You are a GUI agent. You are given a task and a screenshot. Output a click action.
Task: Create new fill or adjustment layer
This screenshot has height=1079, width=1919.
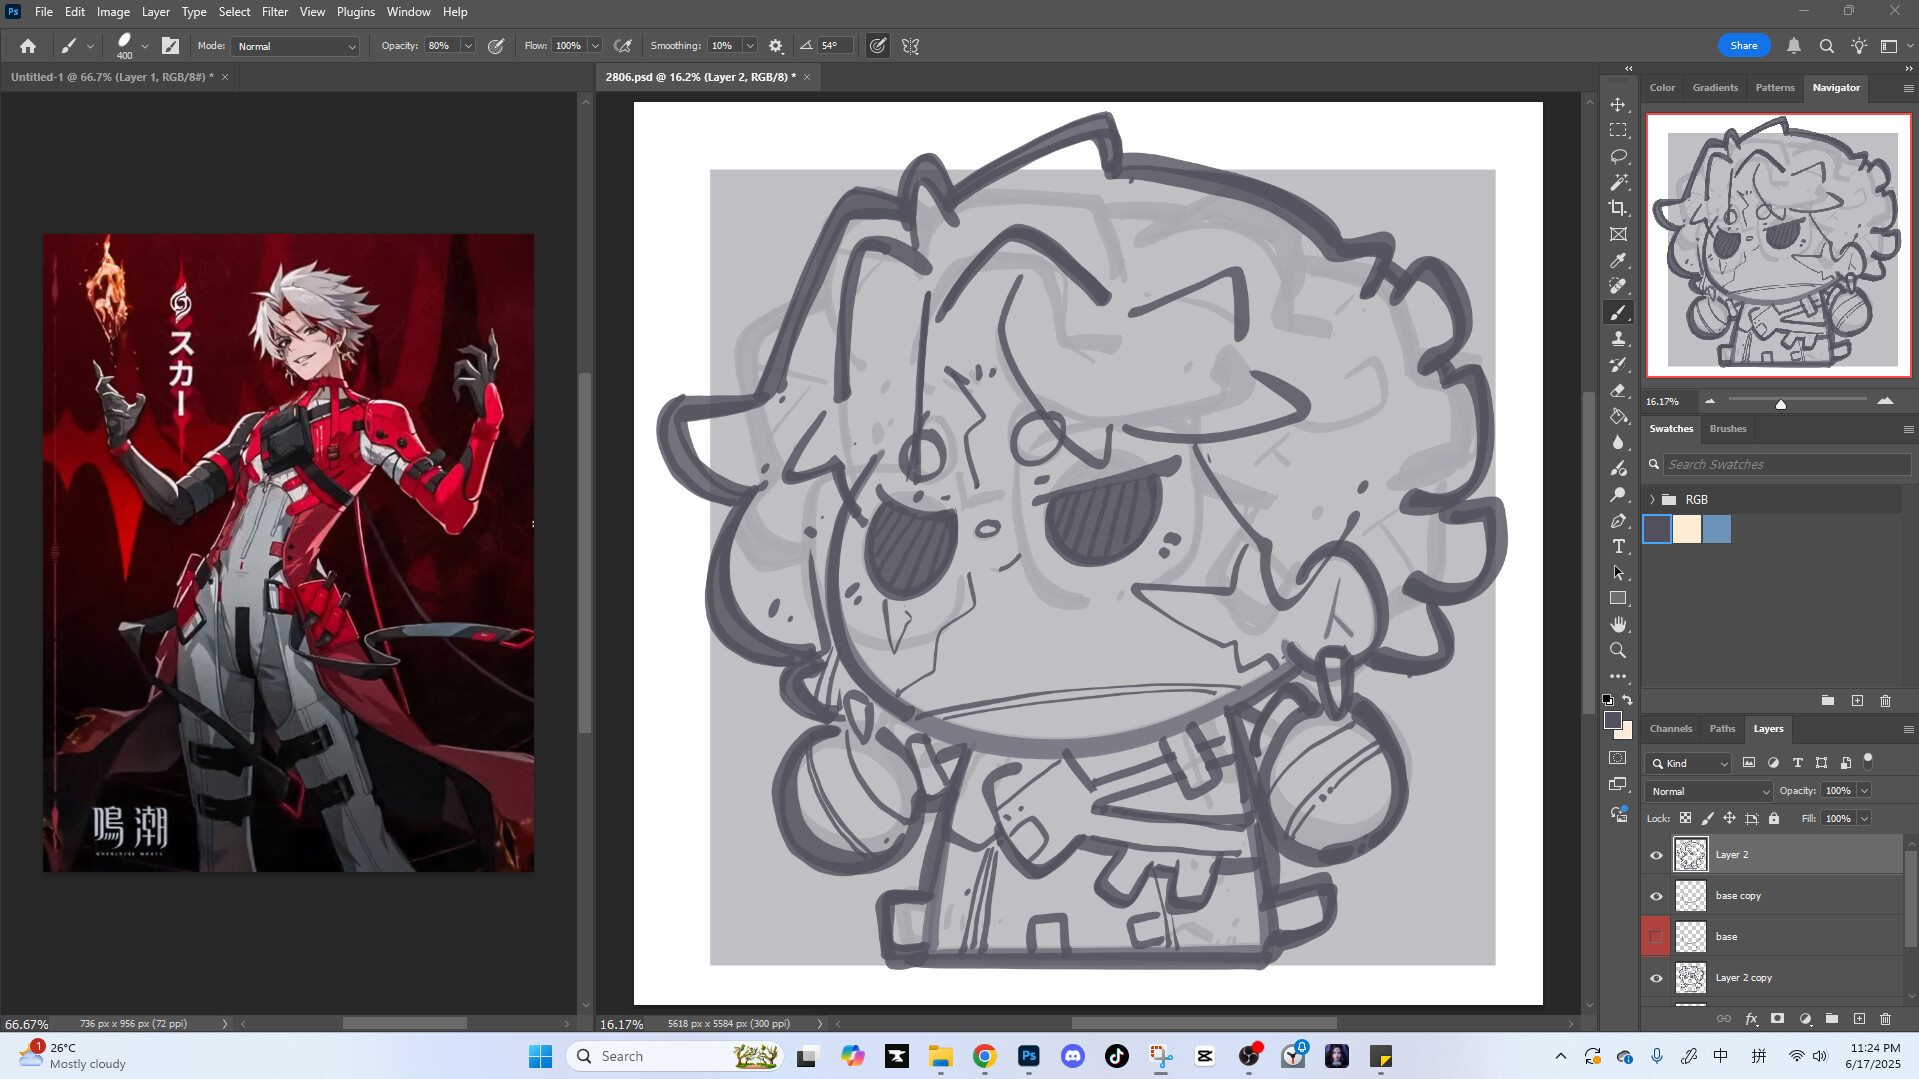[1805, 1019]
